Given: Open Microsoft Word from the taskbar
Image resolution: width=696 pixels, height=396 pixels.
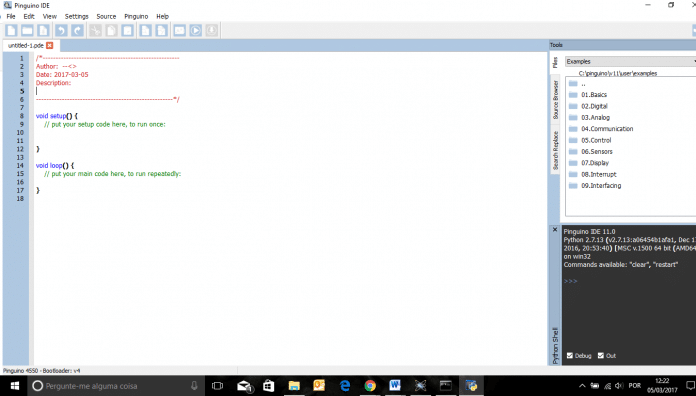Looking at the screenshot, I should (395, 386).
